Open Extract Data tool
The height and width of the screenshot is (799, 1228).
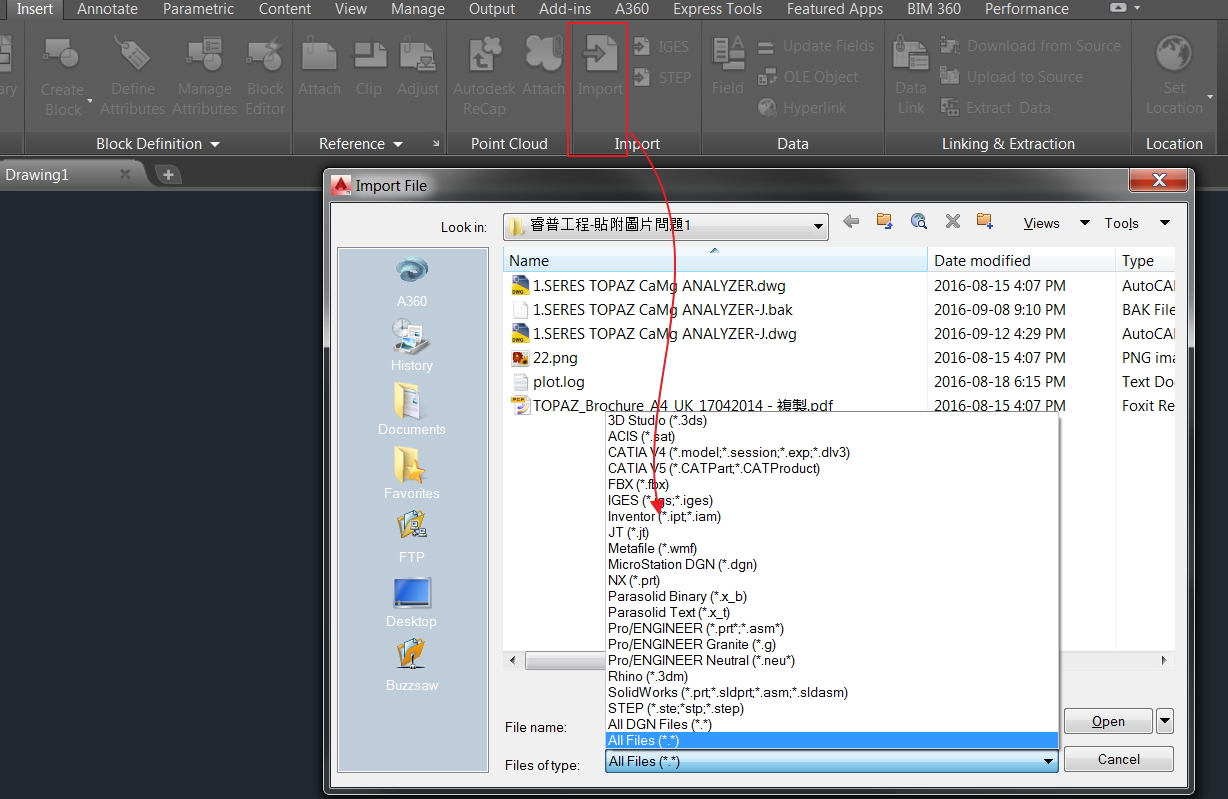(x=995, y=108)
